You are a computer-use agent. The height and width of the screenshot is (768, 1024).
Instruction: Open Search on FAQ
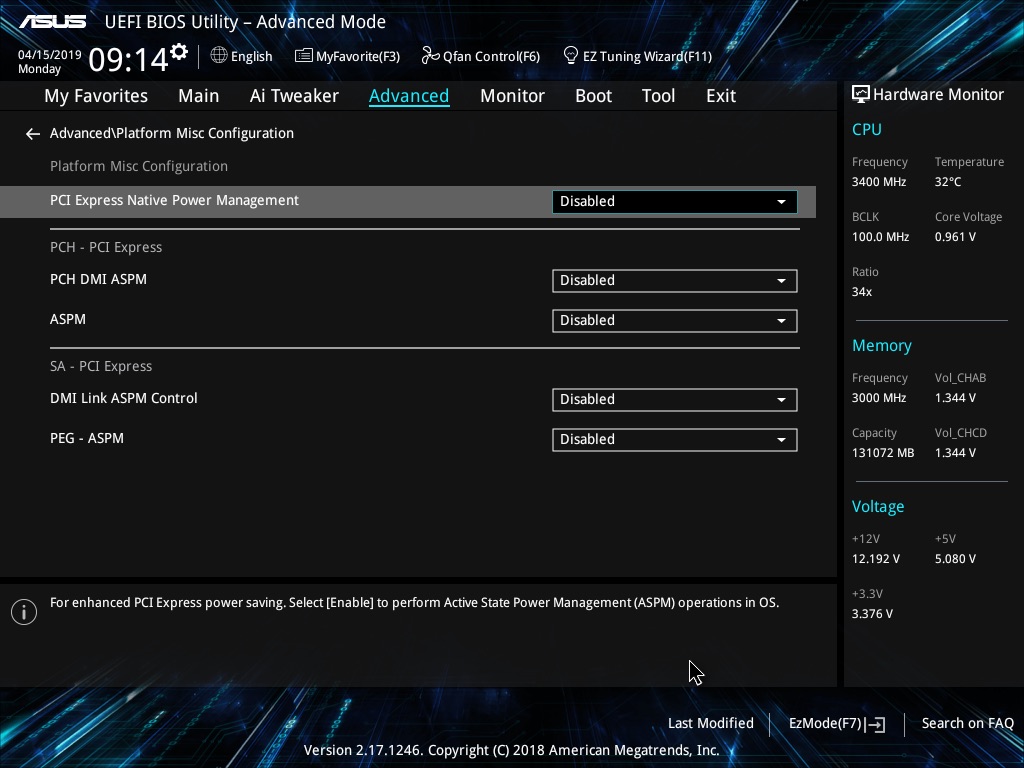click(x=967, y=724)
